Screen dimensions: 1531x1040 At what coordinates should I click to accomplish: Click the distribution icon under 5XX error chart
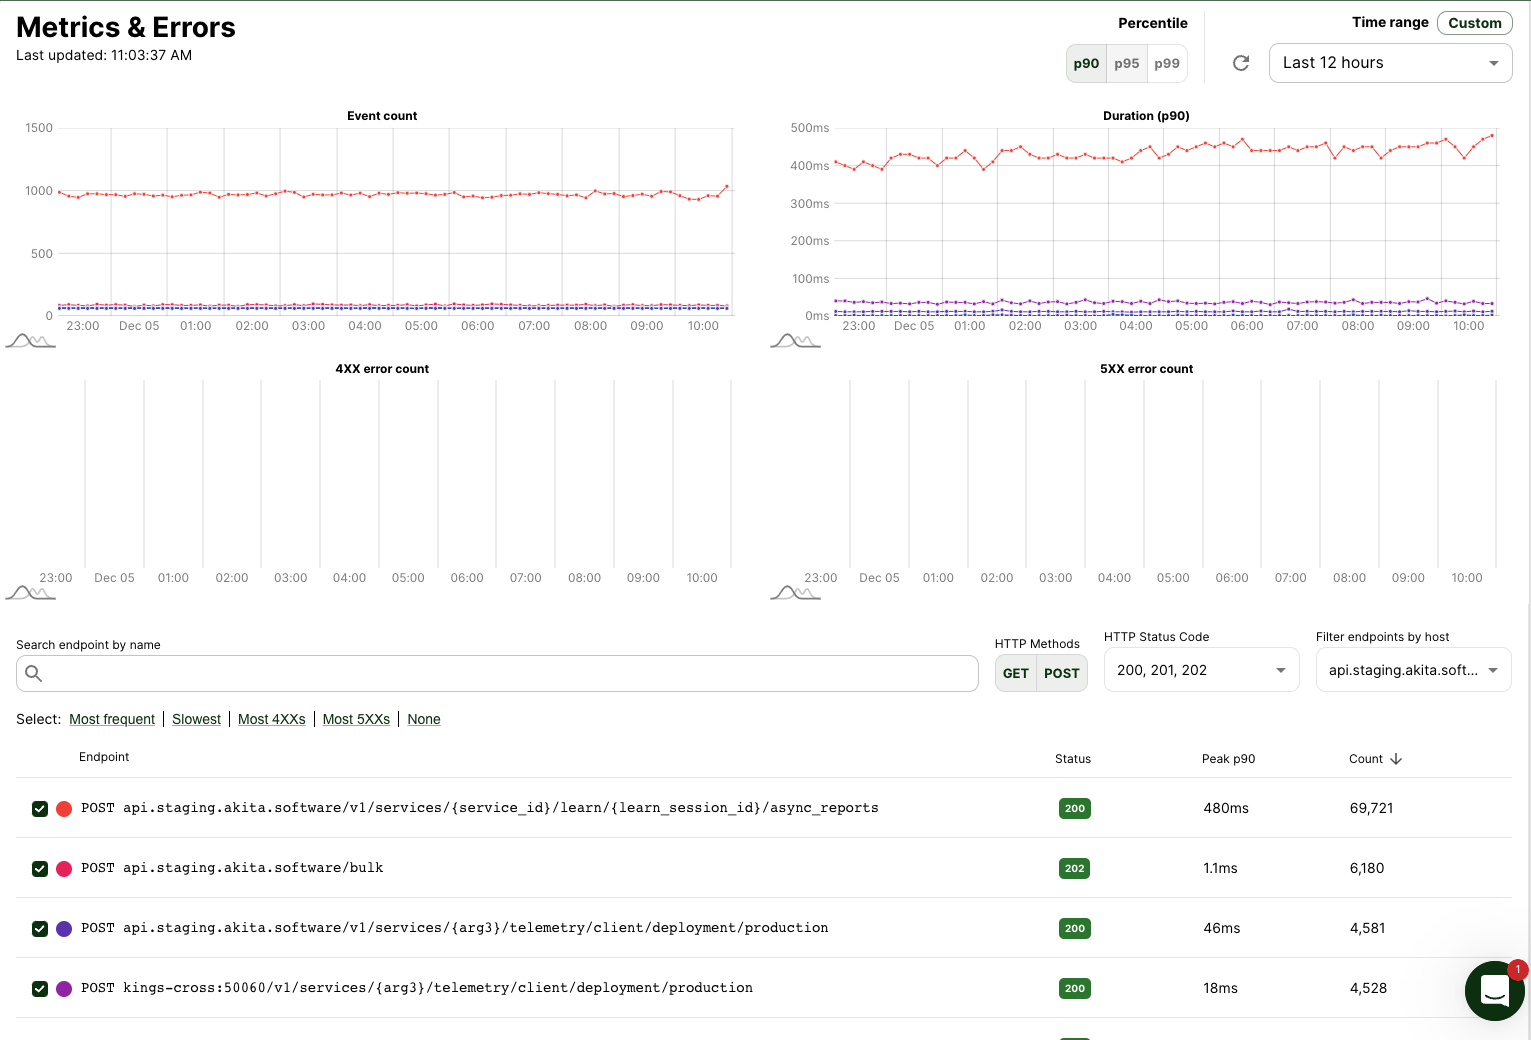click(795, 593)
